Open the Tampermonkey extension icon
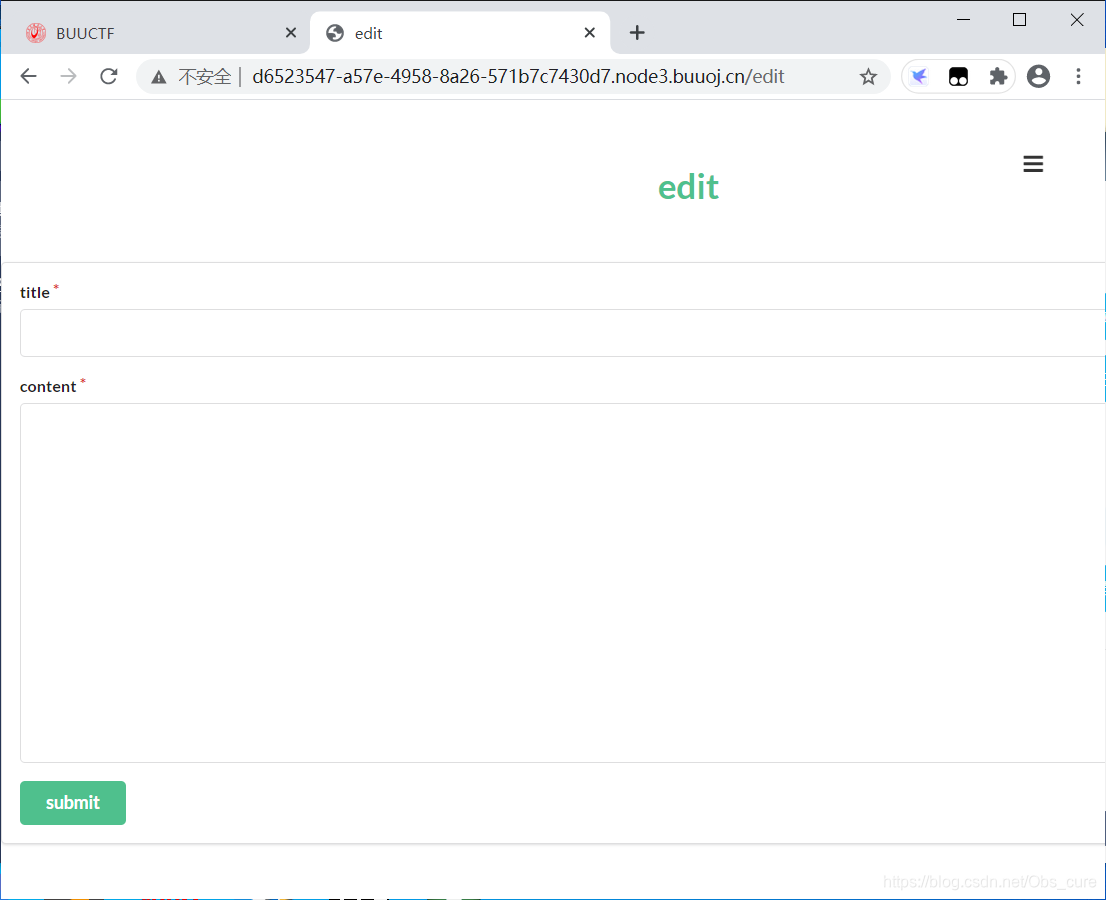The image size is (1106, 900). (958, 77)
